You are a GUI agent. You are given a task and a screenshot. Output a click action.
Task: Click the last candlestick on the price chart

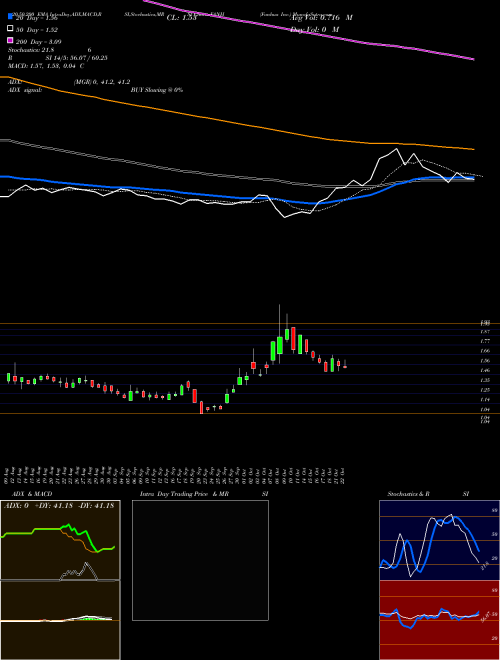point(345,365)
